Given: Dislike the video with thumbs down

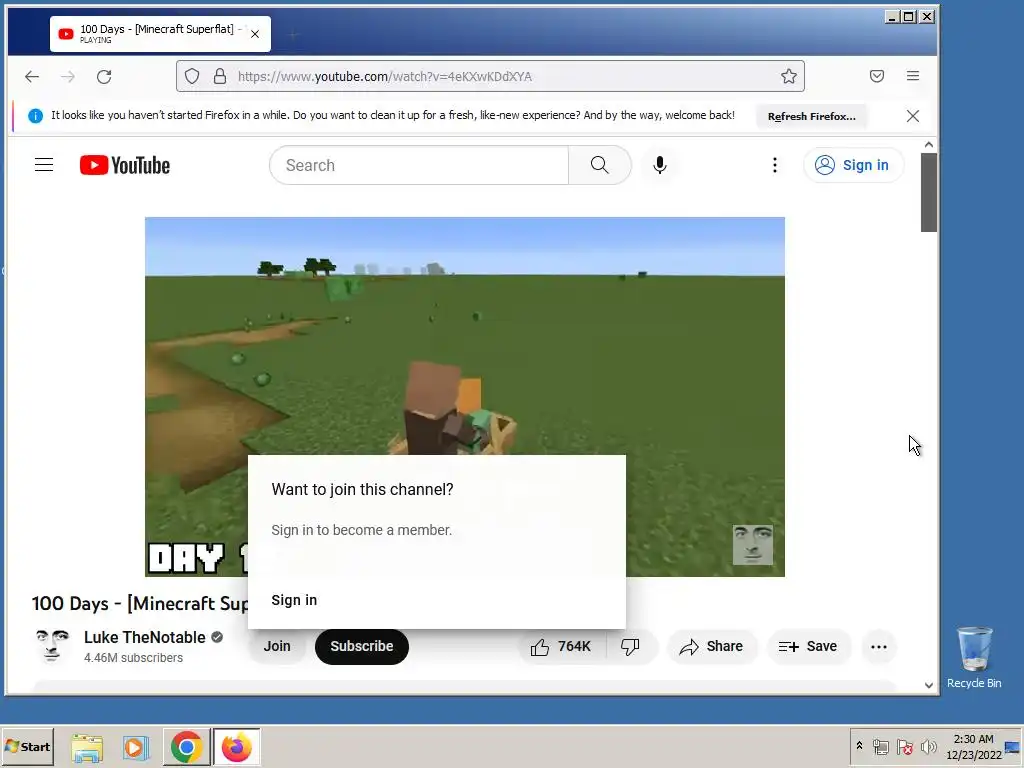Looking at the screenshot, I should (x=630, y=647).
